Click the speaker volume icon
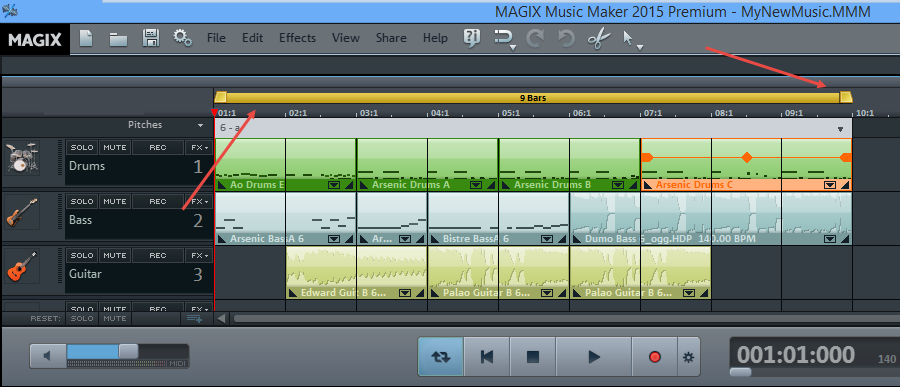Screen dimensions: 900x387 [x=47, y=356]
